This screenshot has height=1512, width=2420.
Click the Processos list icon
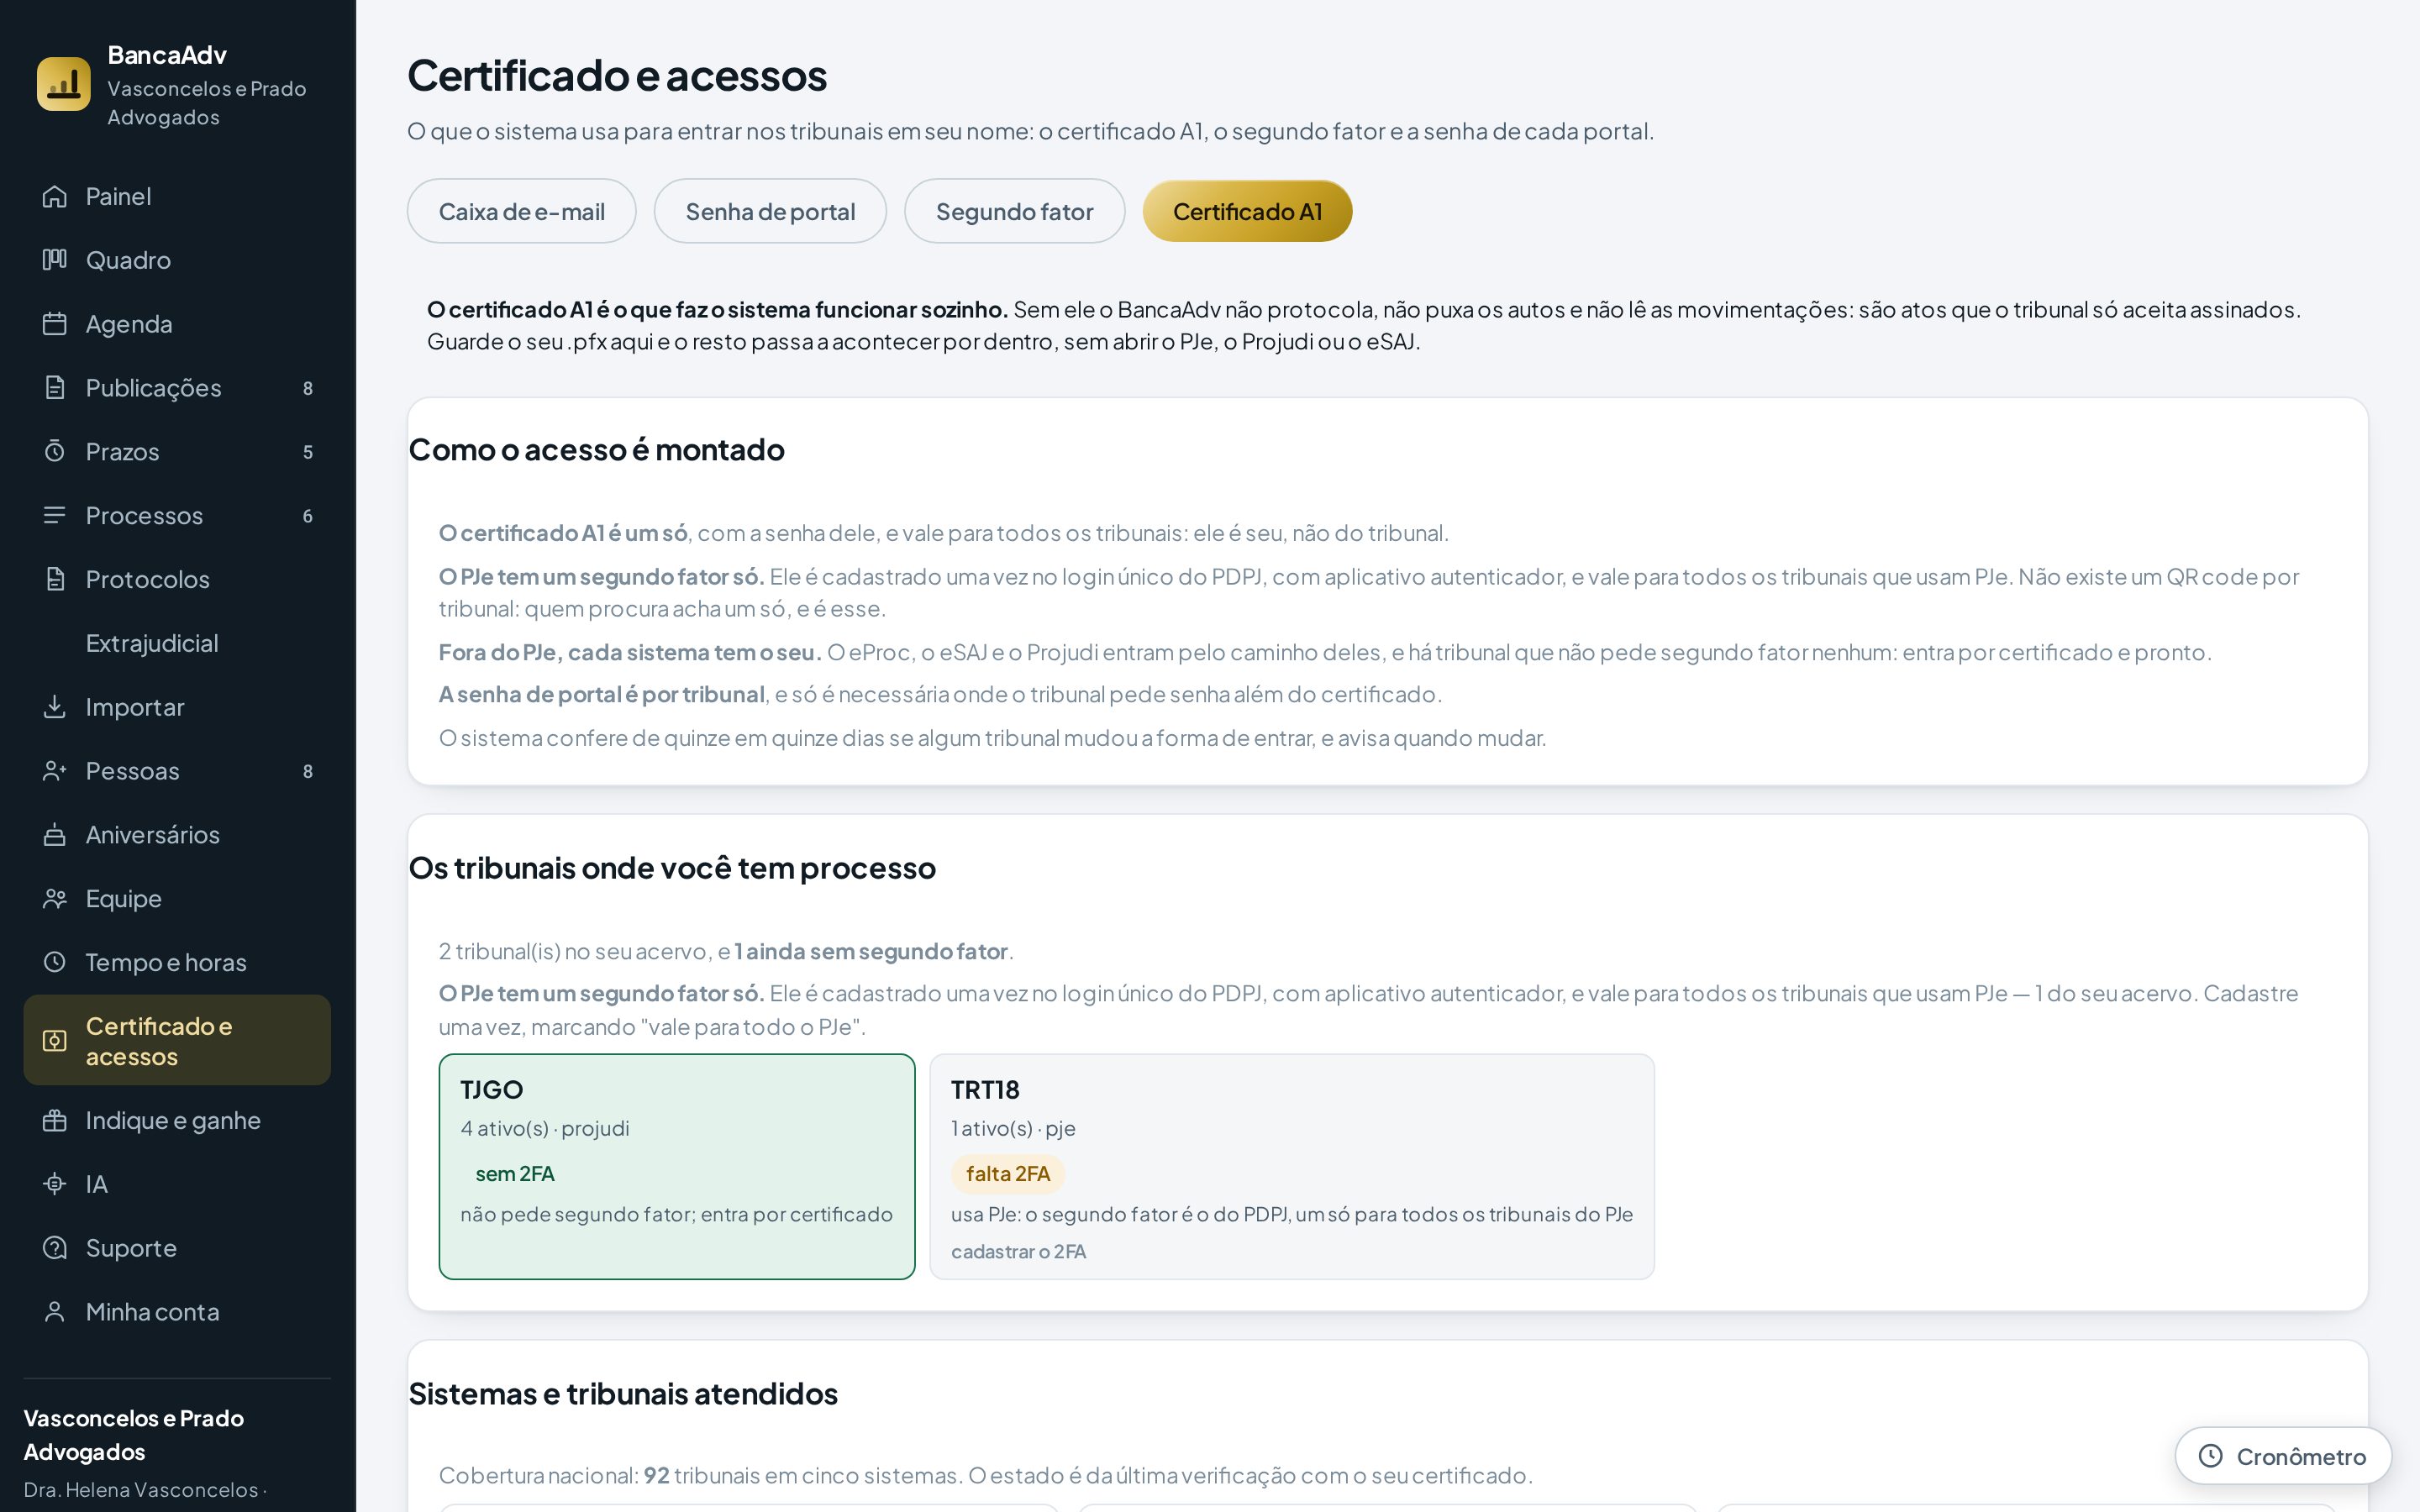[55, 516]
